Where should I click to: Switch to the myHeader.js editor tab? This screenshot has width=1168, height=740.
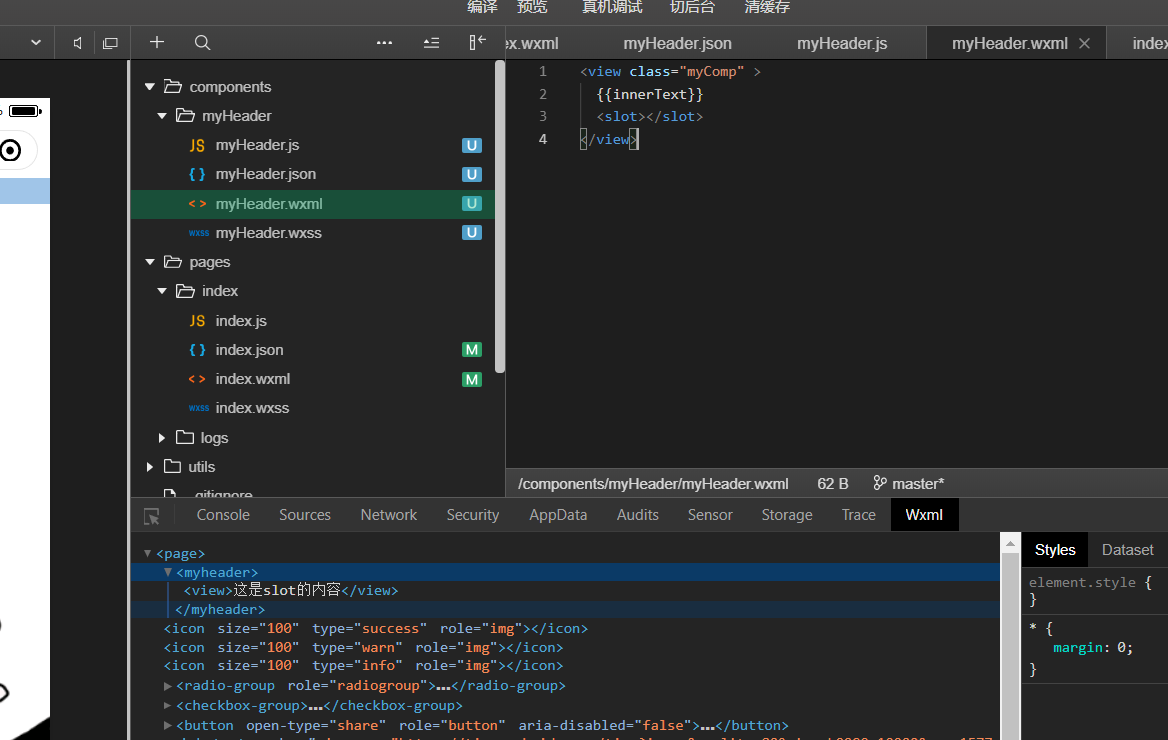[842, 44]
